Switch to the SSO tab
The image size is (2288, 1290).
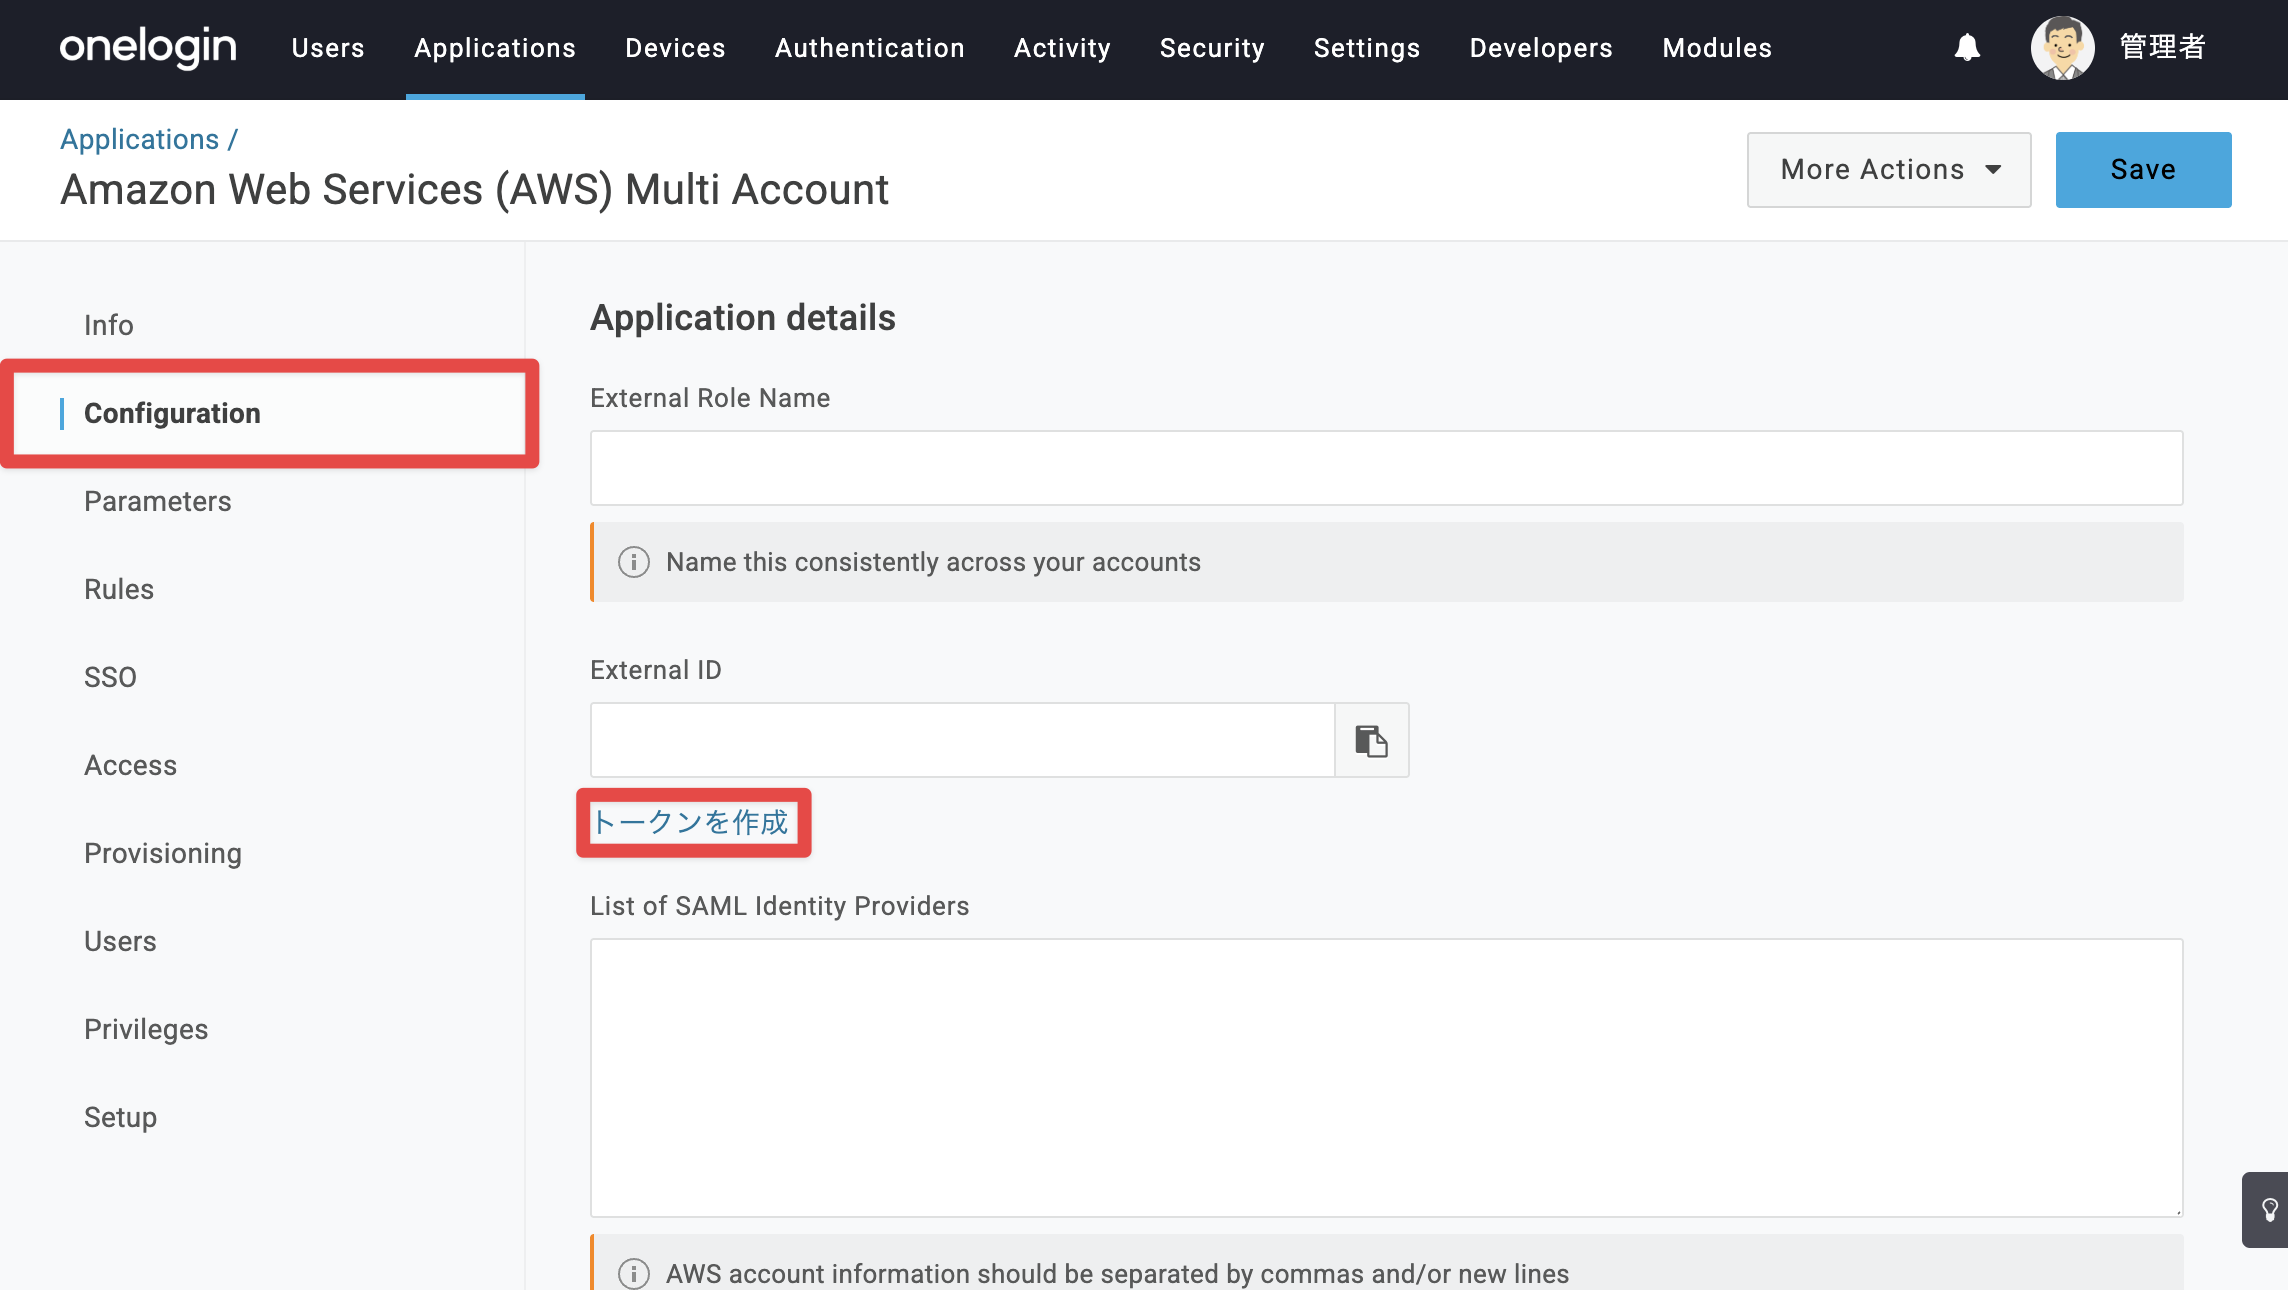(x=110, y=677)
